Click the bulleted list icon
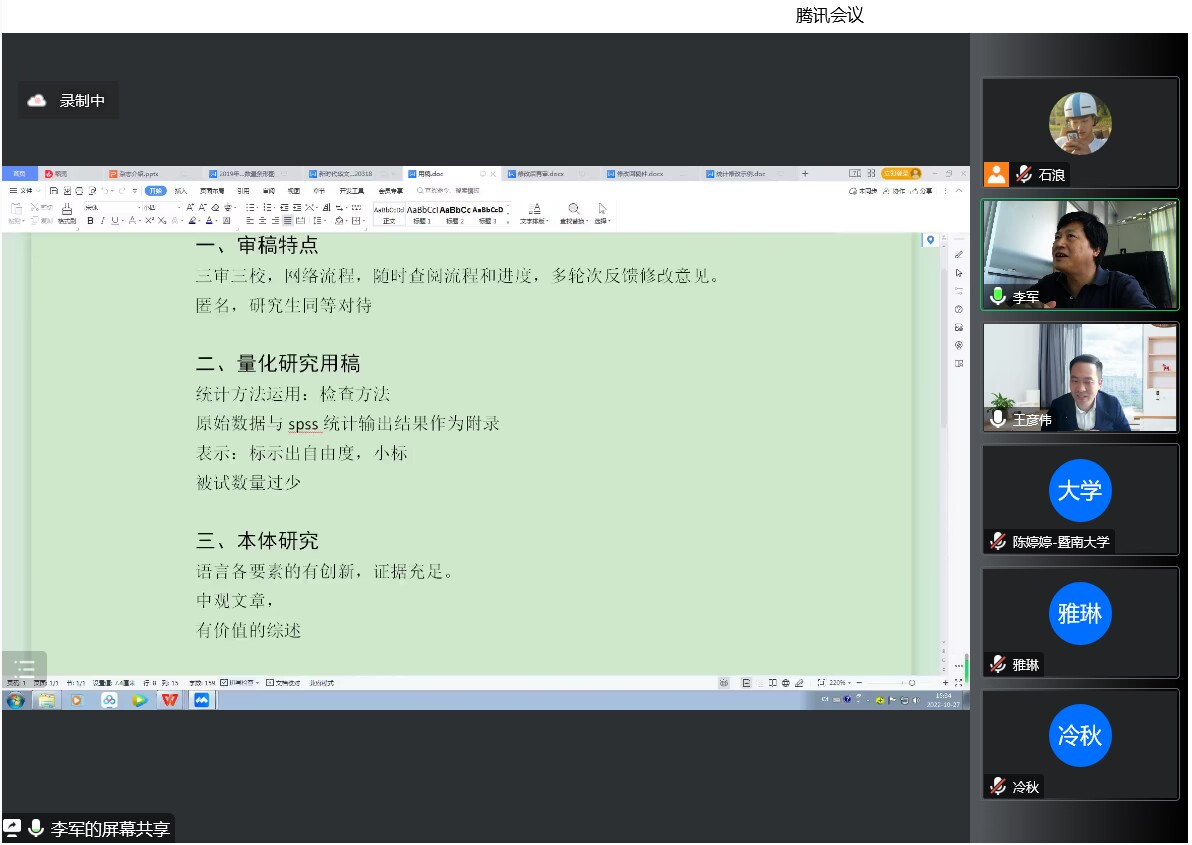Screen dimensions: 1192x845 point(250,207)
